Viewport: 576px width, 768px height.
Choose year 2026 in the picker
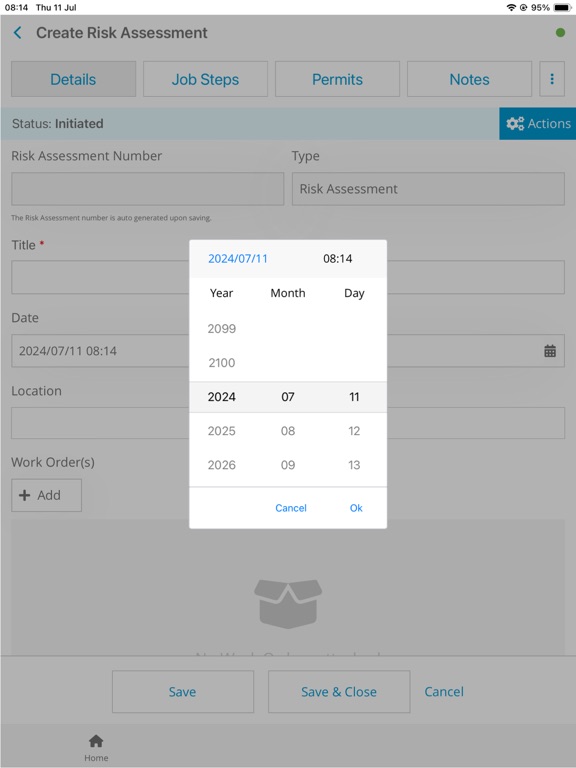[222, 465]
